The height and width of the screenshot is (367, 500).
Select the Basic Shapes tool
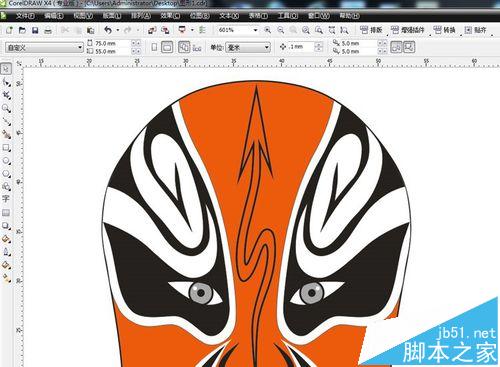(x=6, y=187)
